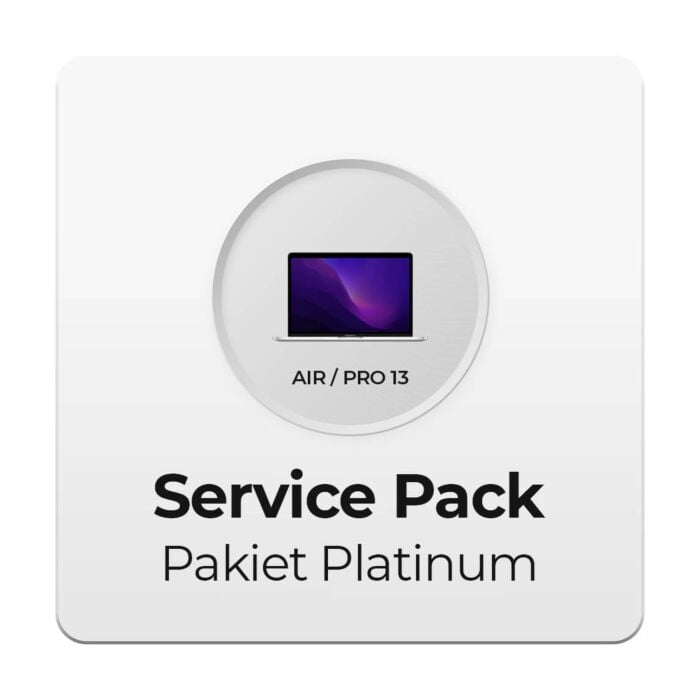Image resolution: width=700 pixels, height=700 pixels.
Task: Select the Pakiet text
Action: tap(235, 565)
